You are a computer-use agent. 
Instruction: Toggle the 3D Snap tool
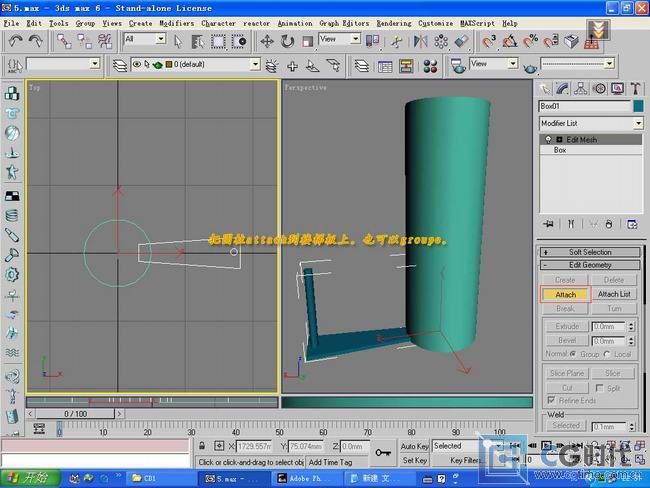point(489,41)
